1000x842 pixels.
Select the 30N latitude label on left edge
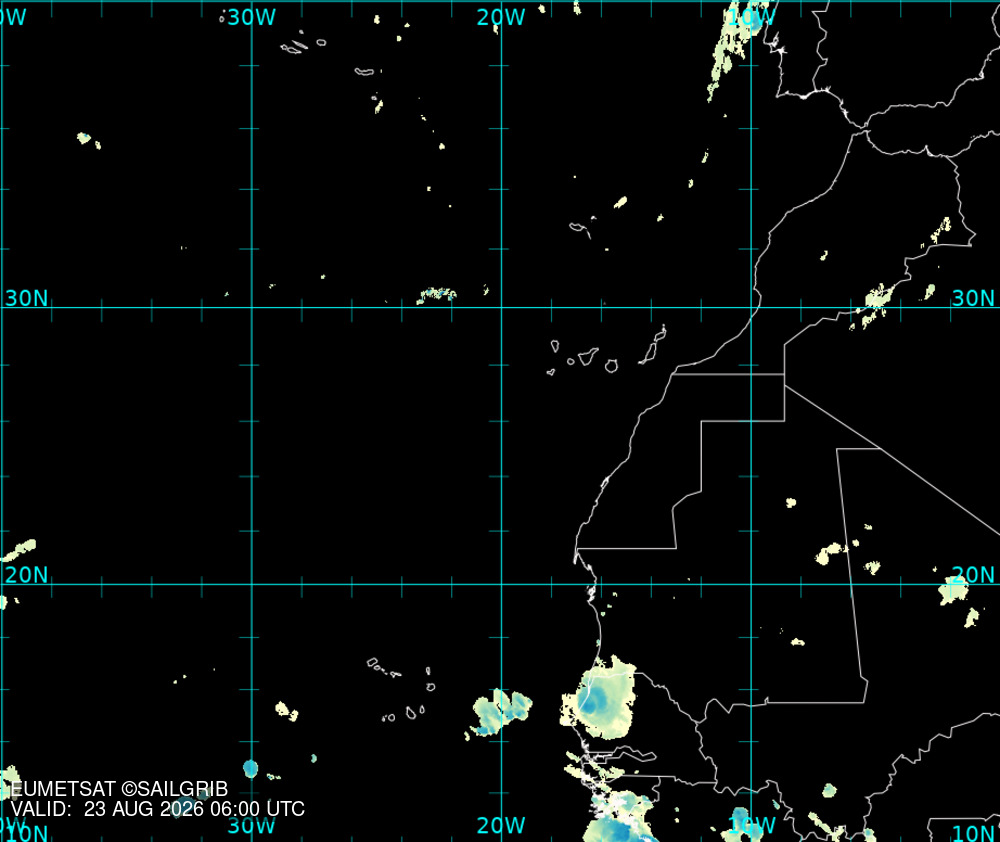tap(26, 298)
